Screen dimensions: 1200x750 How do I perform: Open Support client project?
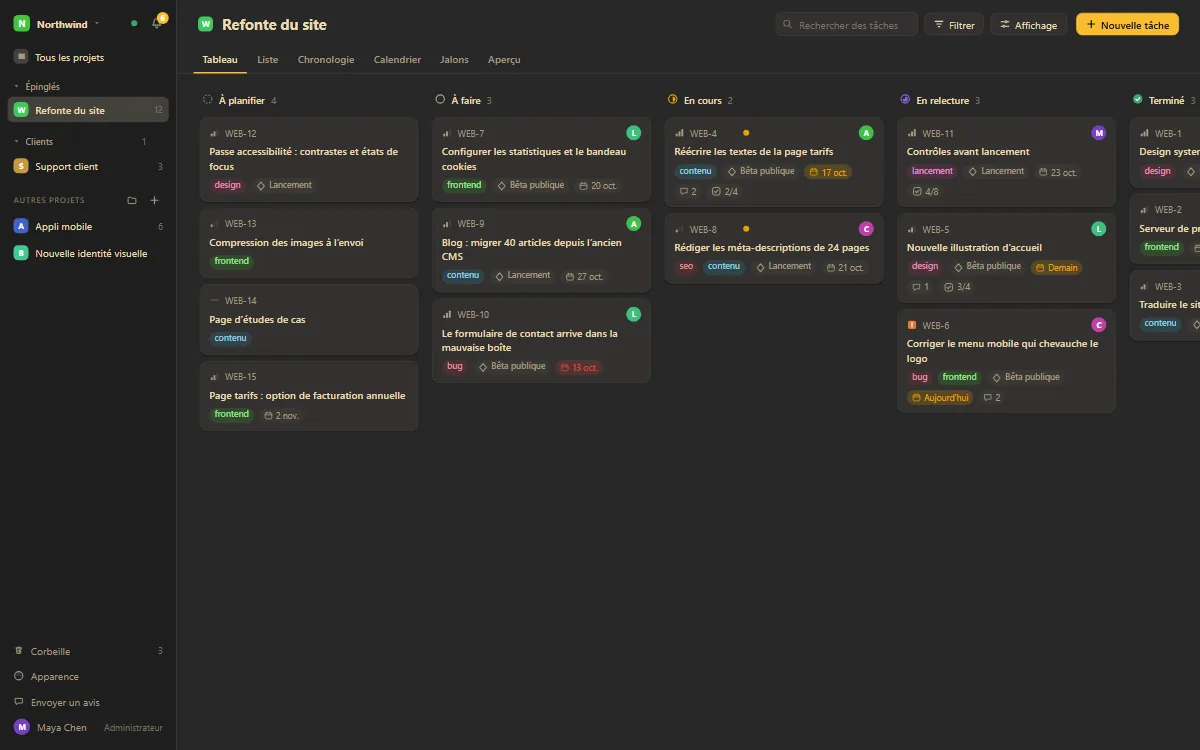click(x=89, y=166)
